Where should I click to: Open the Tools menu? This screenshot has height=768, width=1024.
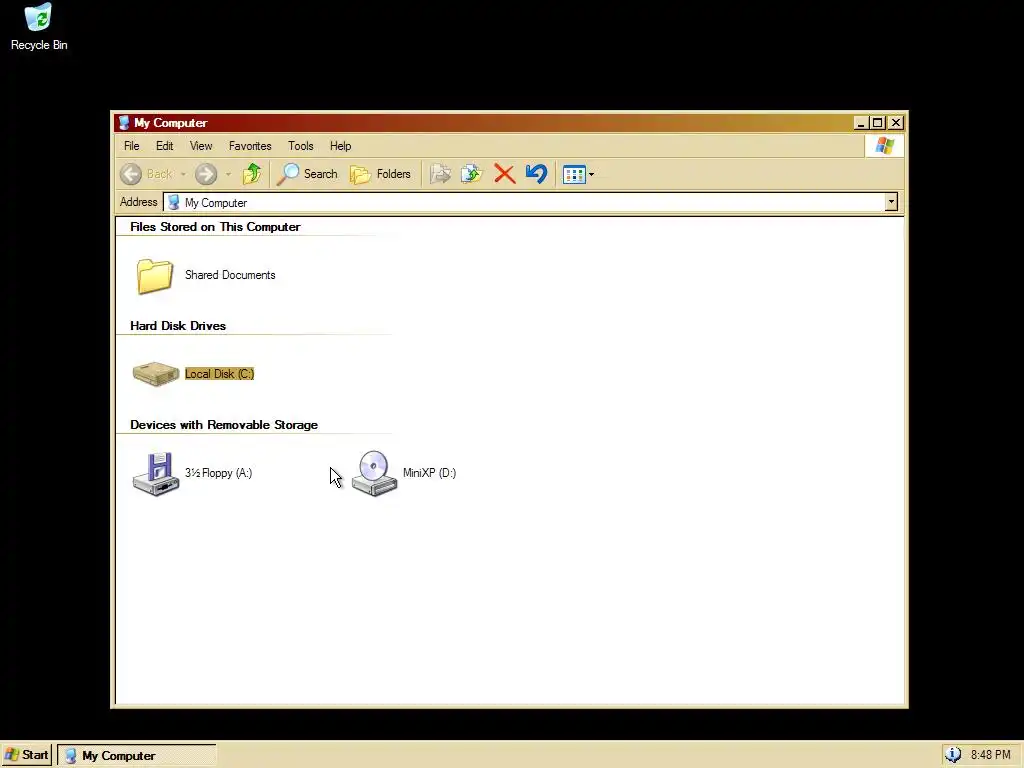click(x=300, y=146)
